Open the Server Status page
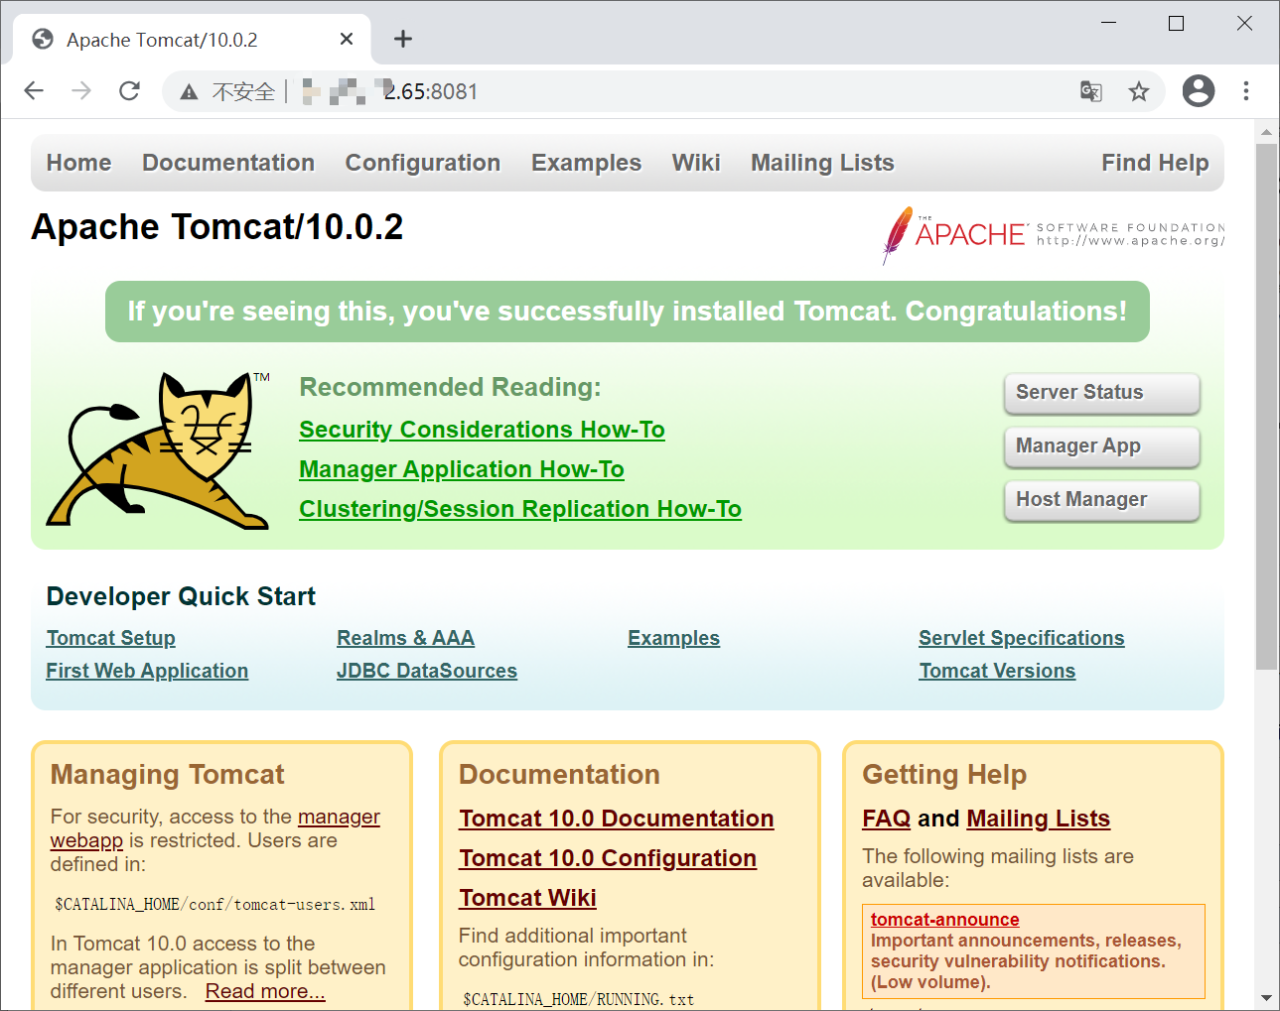Image resolution: width=1280 pixels, height=1011 pixels. (x=1101, y=393)
